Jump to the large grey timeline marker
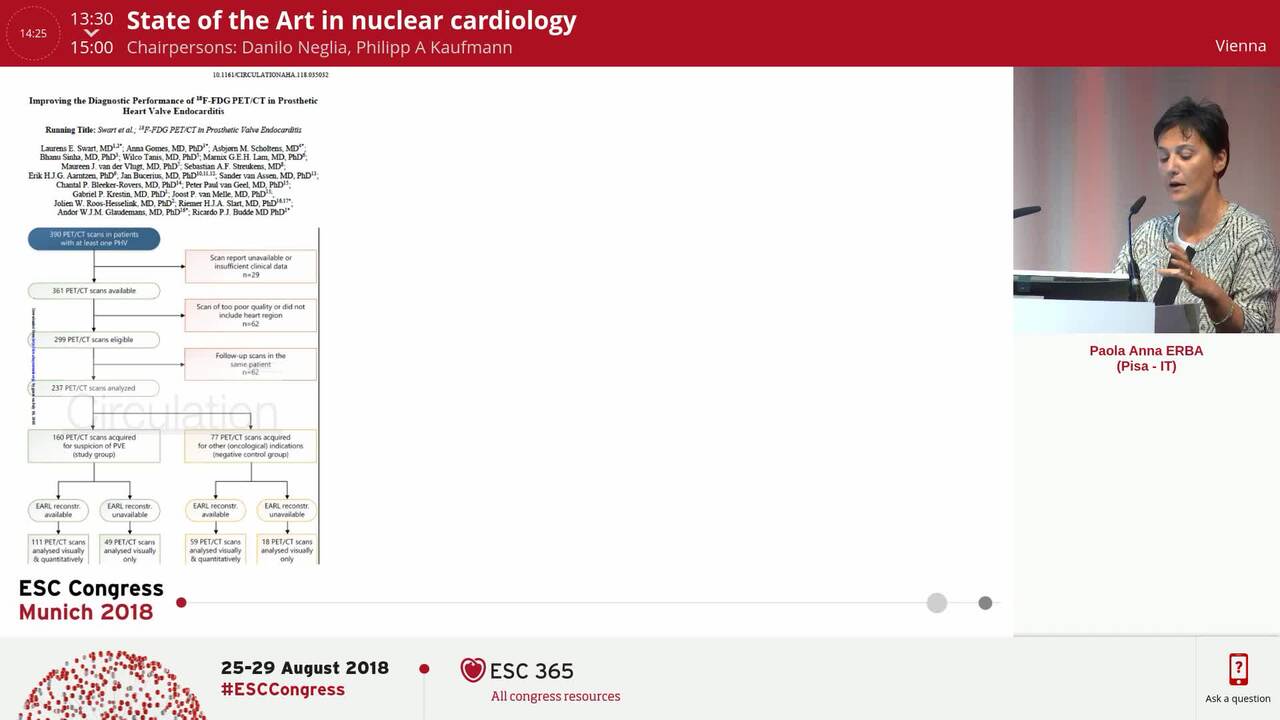The image size is (1280, 720). coord(937,602)
